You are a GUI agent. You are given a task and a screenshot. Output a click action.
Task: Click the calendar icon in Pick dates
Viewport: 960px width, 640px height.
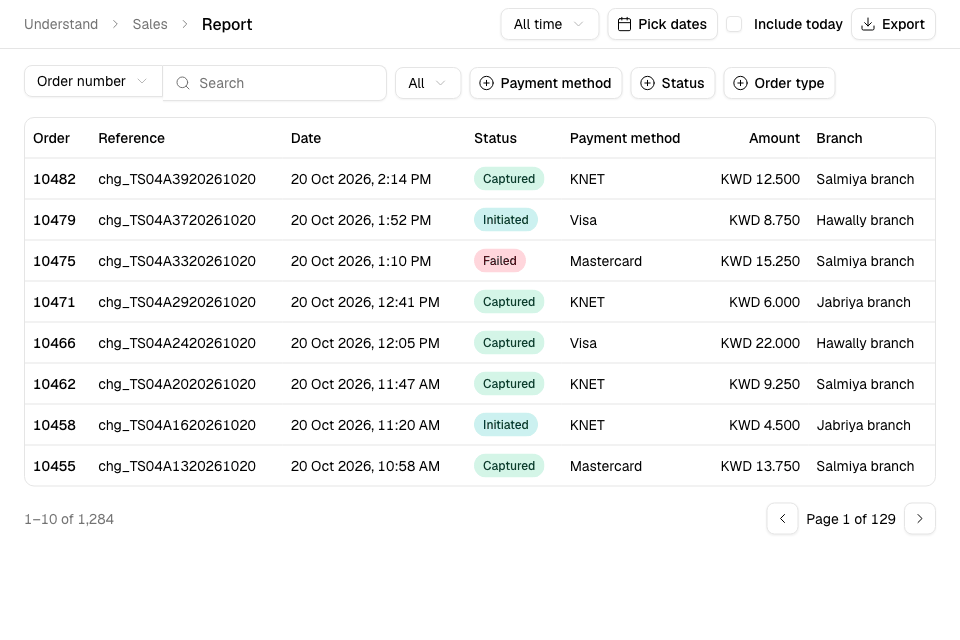tap(624, 24)
